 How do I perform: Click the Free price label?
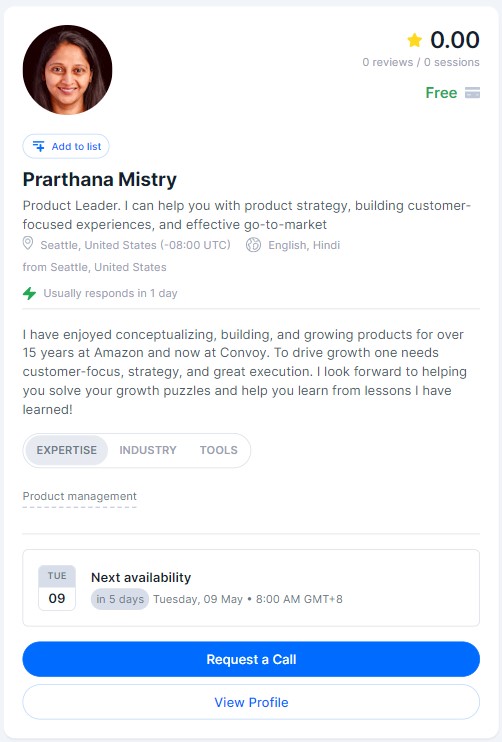click(x=441, y=93)
